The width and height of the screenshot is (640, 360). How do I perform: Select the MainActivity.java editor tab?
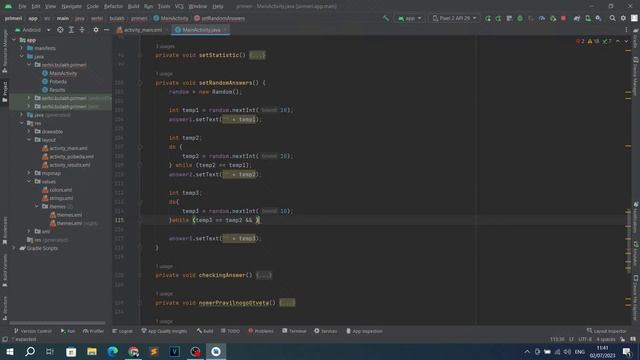click(x=201, y=30)
